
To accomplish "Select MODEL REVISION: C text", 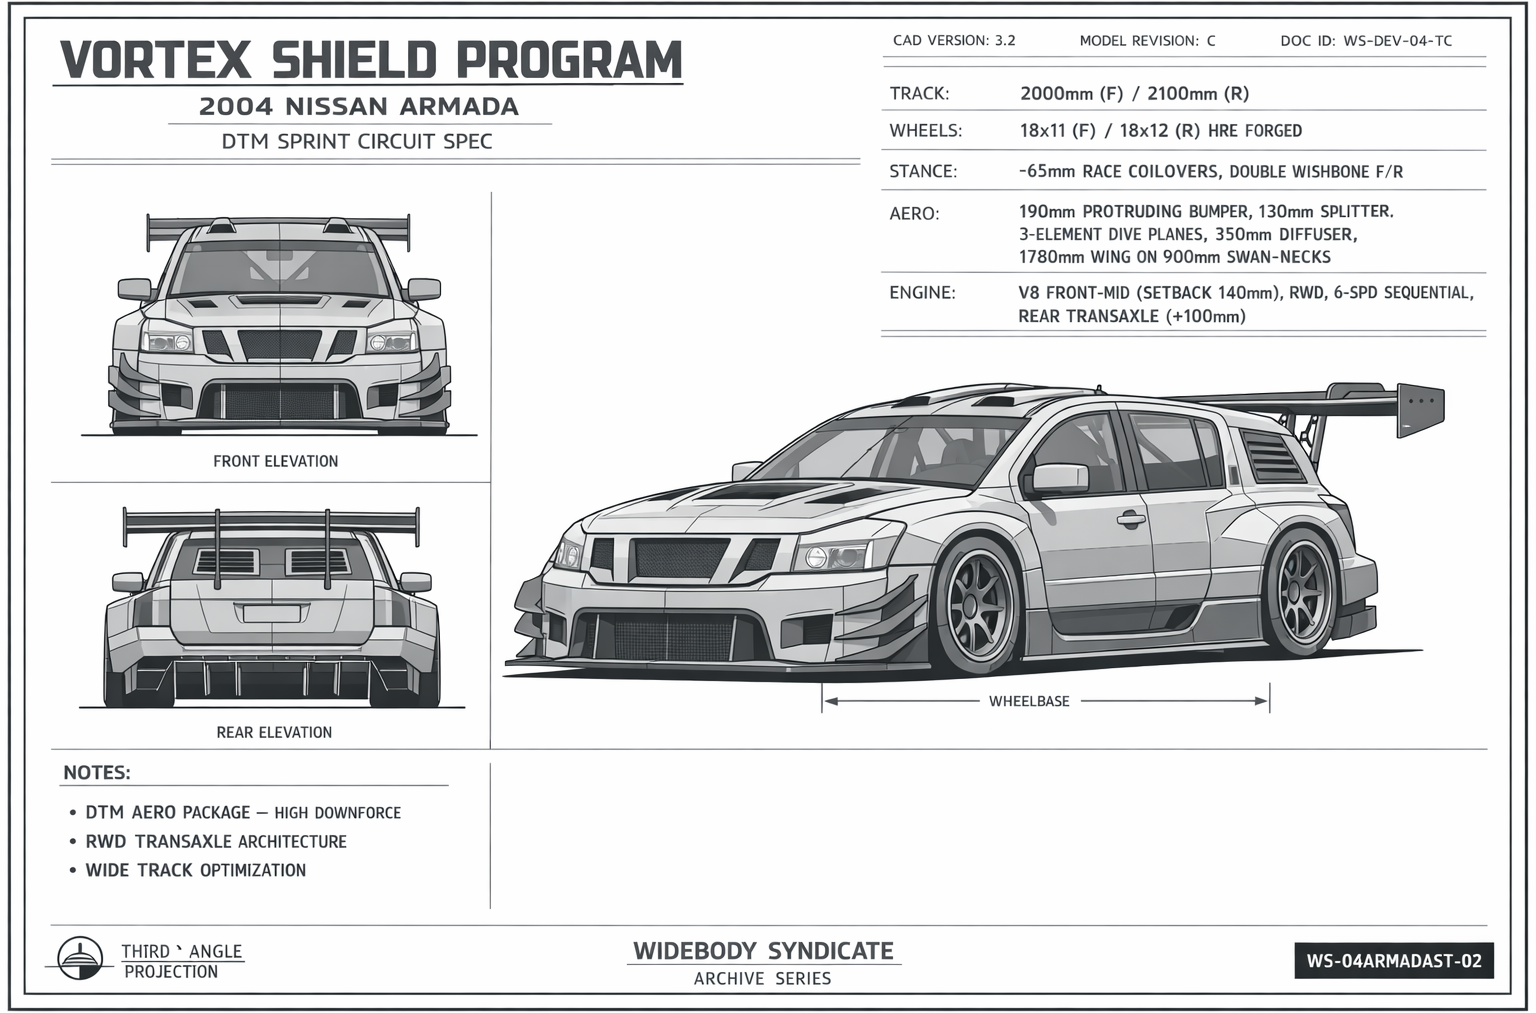I will [1147, 41].
